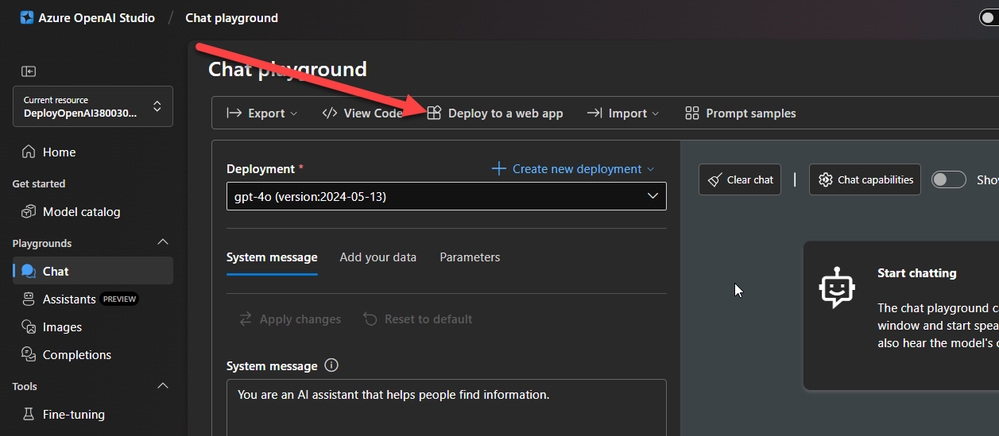Click the Completions icon in sidebar

(28, 354)
